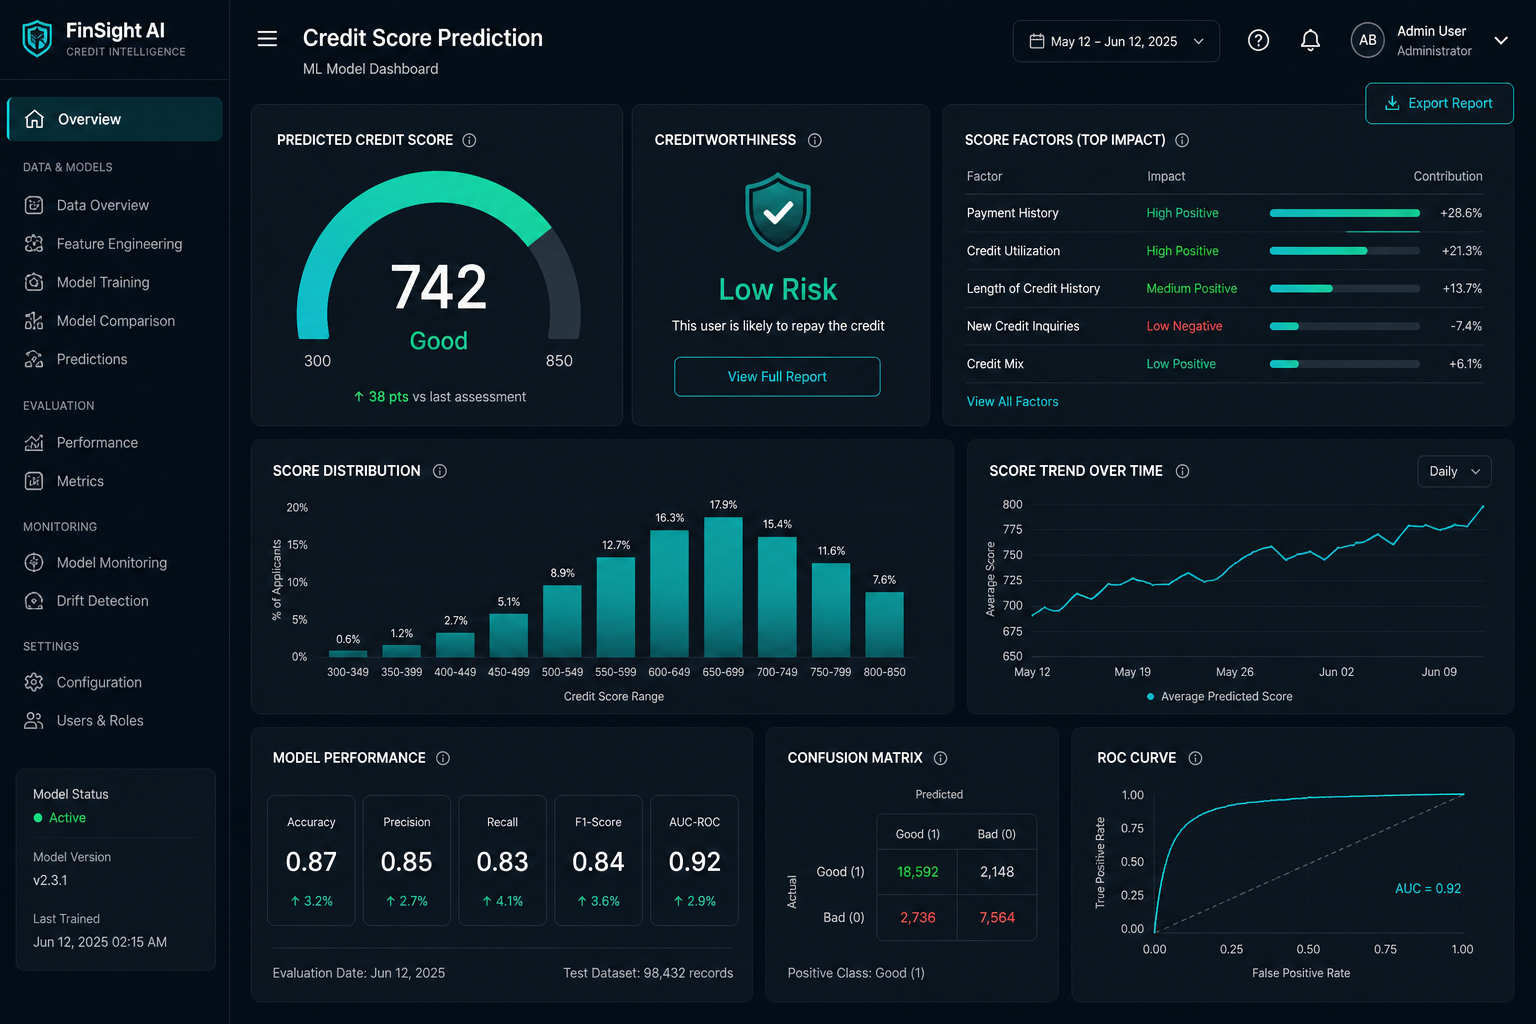
Task: Click the Data Overview sidebar icon
Action: click(34, 205)
